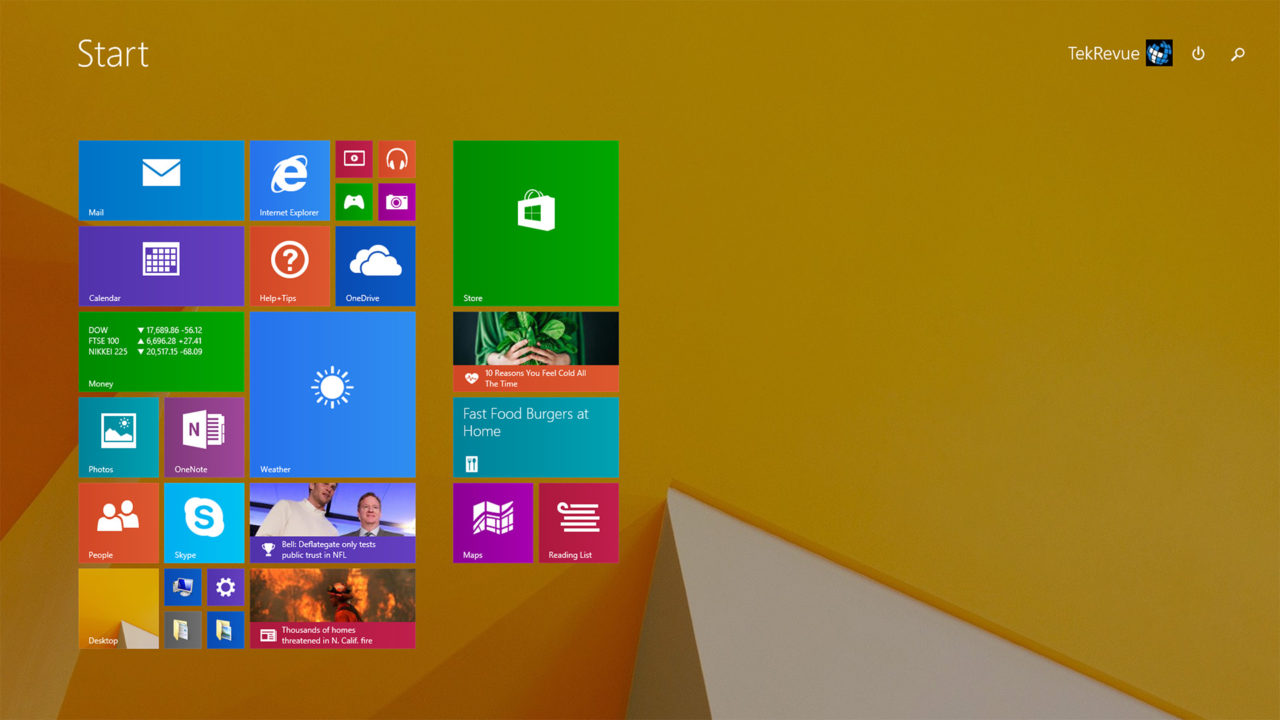Open the Desktop tile
The image size is (1280, 720).
pyautogui.click(x=119, y=609)
